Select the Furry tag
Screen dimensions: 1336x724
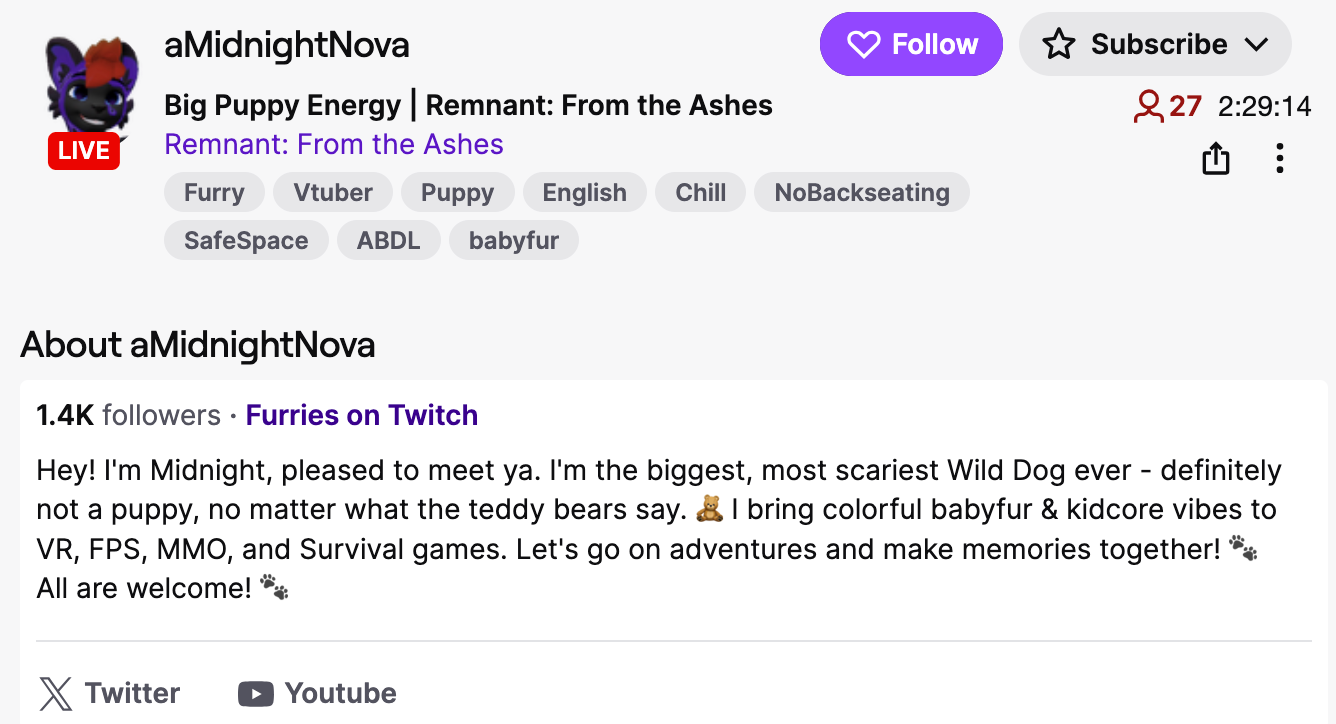pos(214,193)
